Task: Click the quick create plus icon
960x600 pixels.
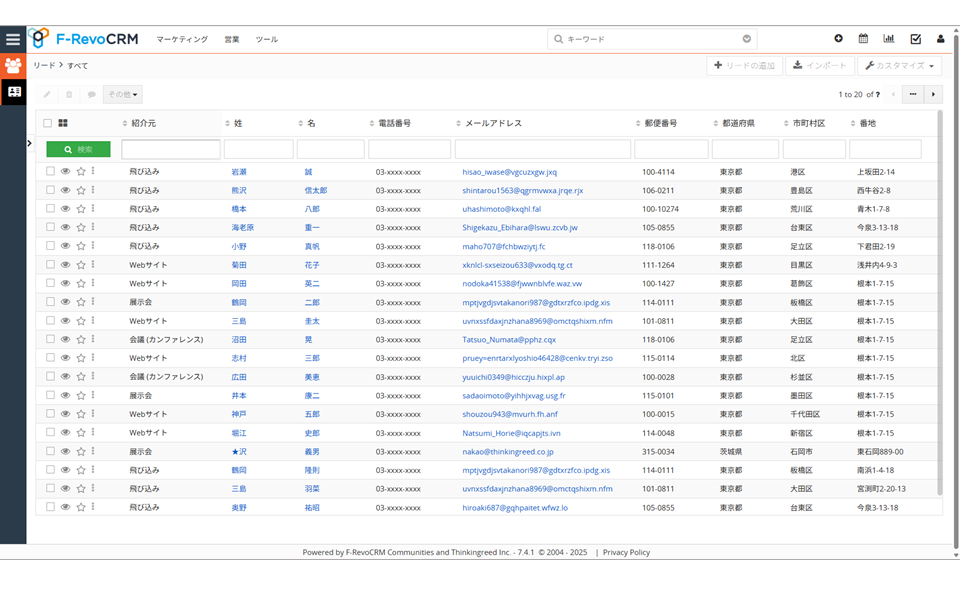Action: 838,39
